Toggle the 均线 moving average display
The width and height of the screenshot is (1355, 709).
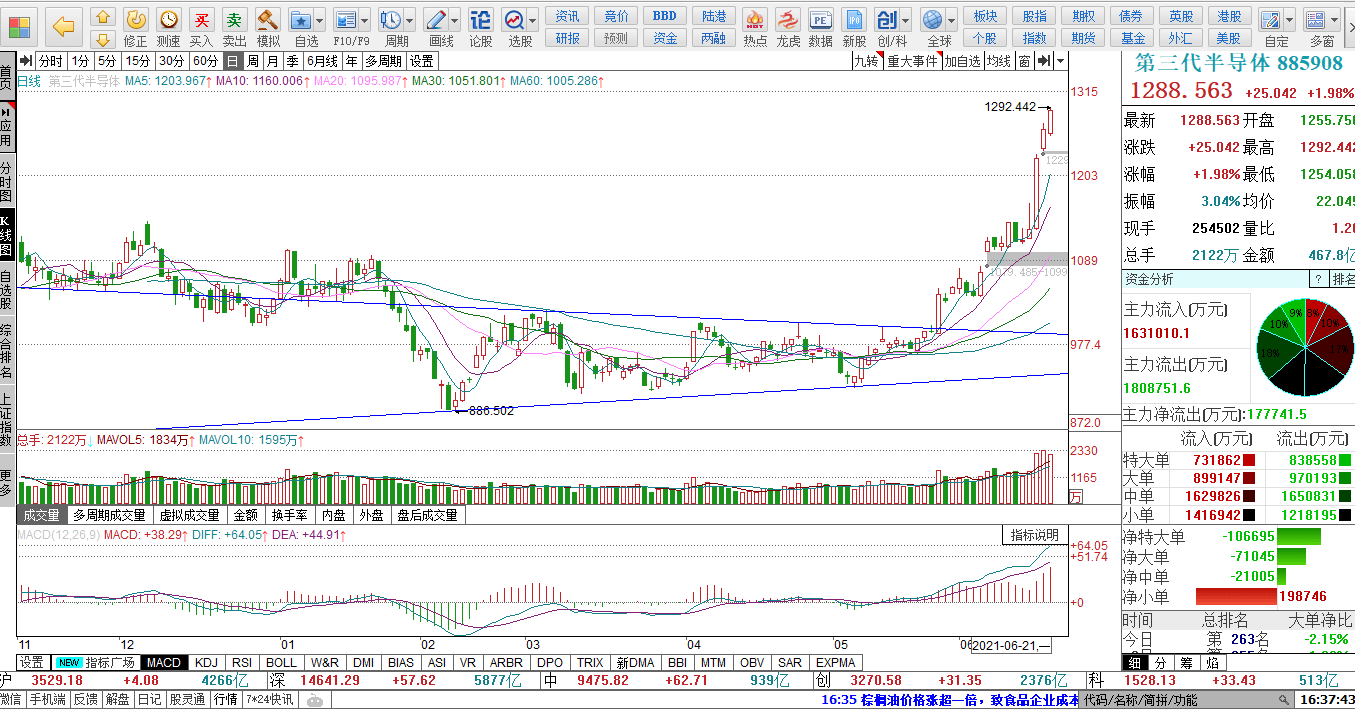click(x=998, y=61)
